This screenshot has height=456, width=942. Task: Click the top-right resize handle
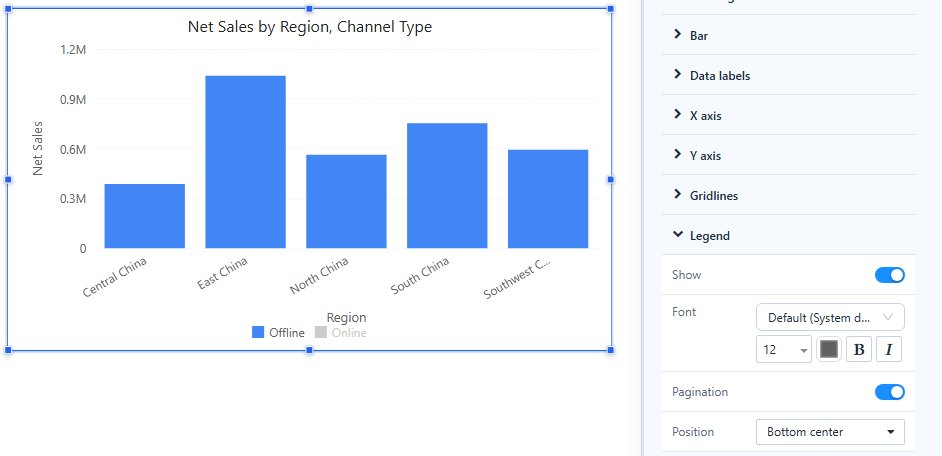tap(611, 9)
